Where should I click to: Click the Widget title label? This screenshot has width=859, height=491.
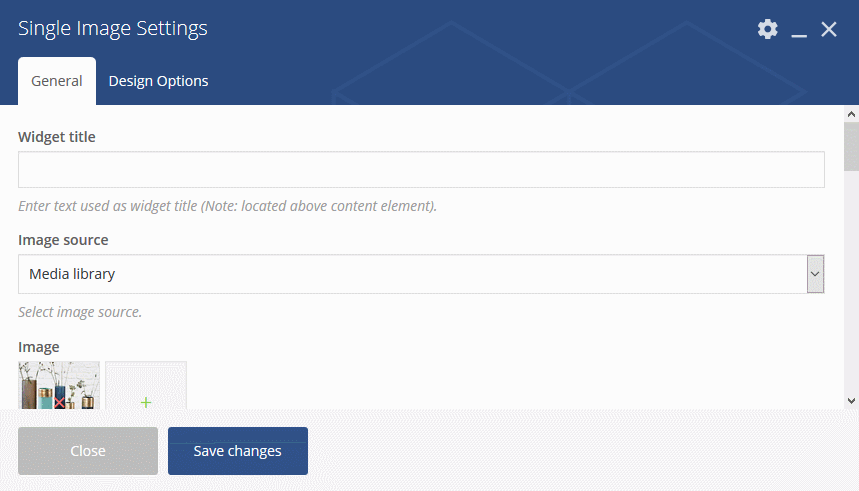(x=57, y=137)
